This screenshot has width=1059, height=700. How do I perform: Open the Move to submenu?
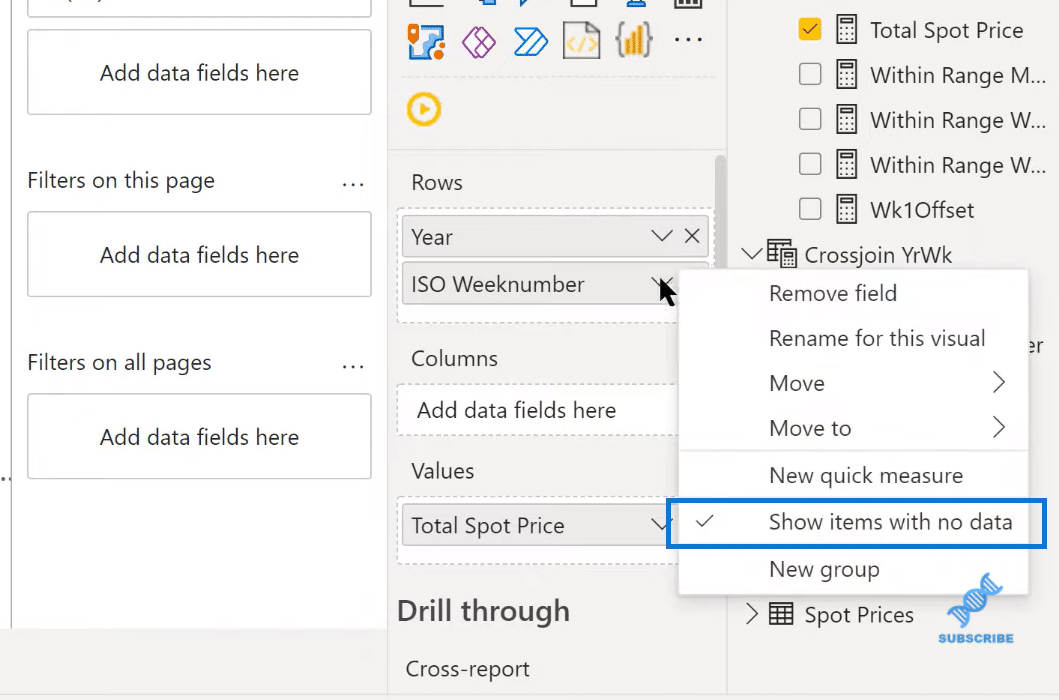[854, 428]
